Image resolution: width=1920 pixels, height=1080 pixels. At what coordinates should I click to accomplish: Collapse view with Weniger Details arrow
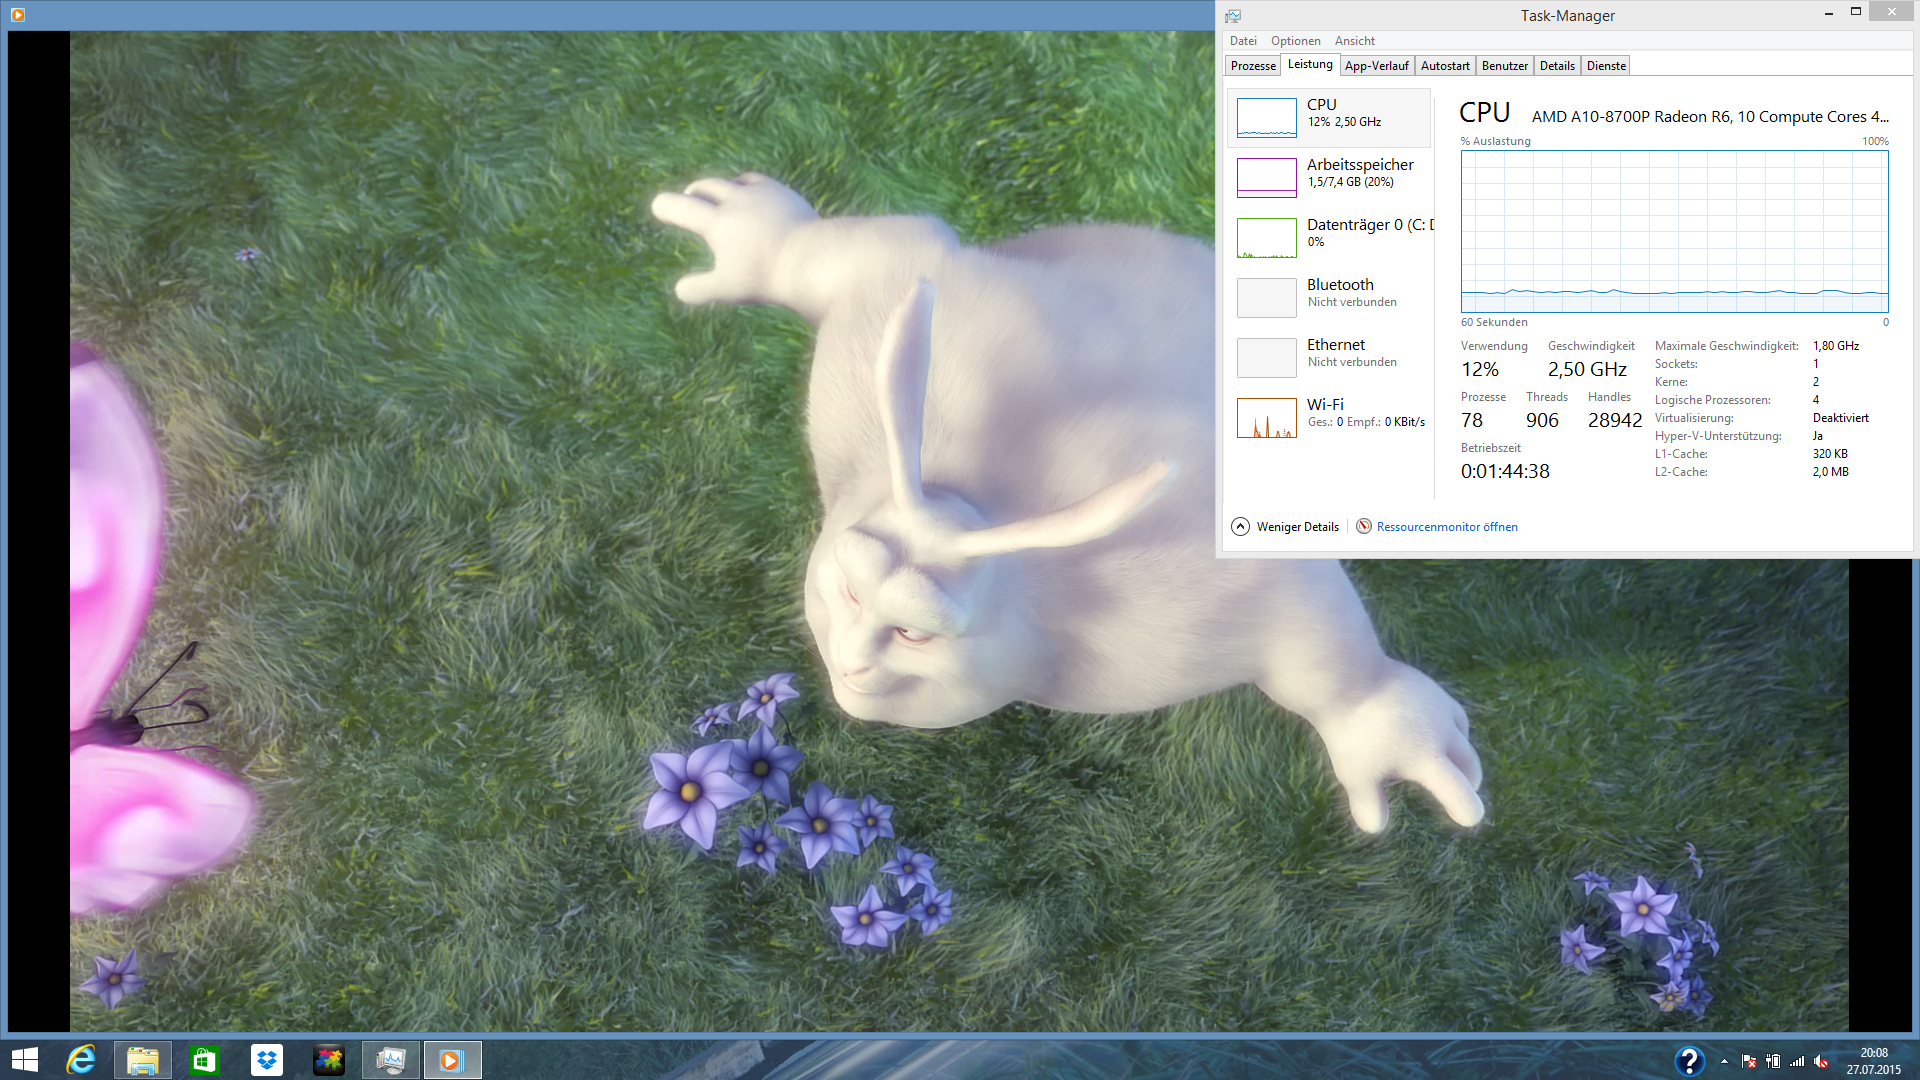click(x=1240, y=526)
